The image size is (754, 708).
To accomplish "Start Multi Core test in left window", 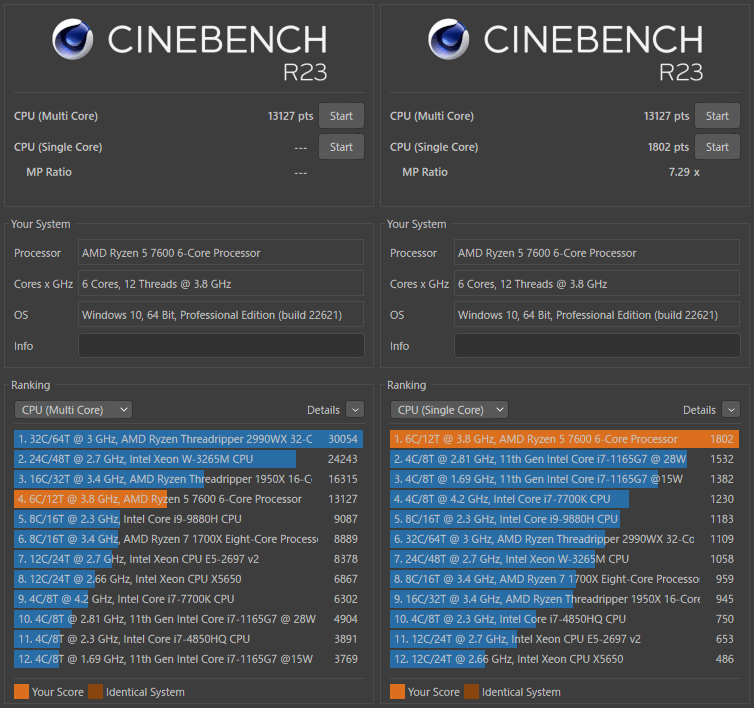I will pos(341,116).
